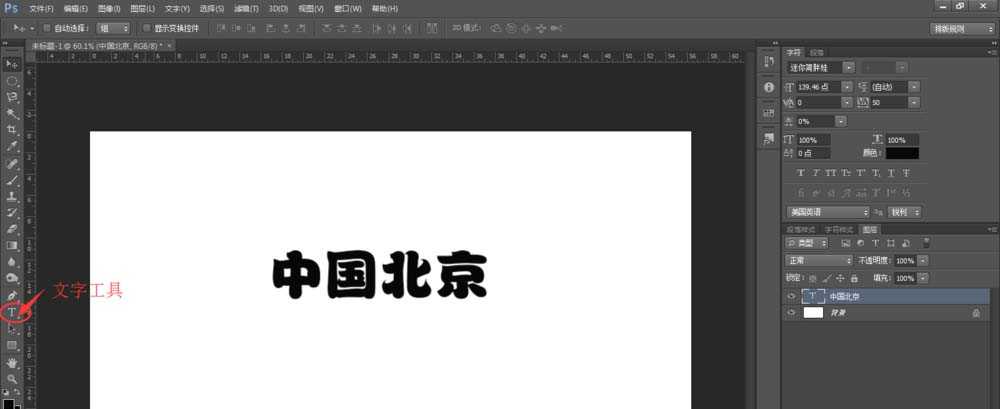Select the Hand tool
1000x409 pixels.
click(12, 362)
